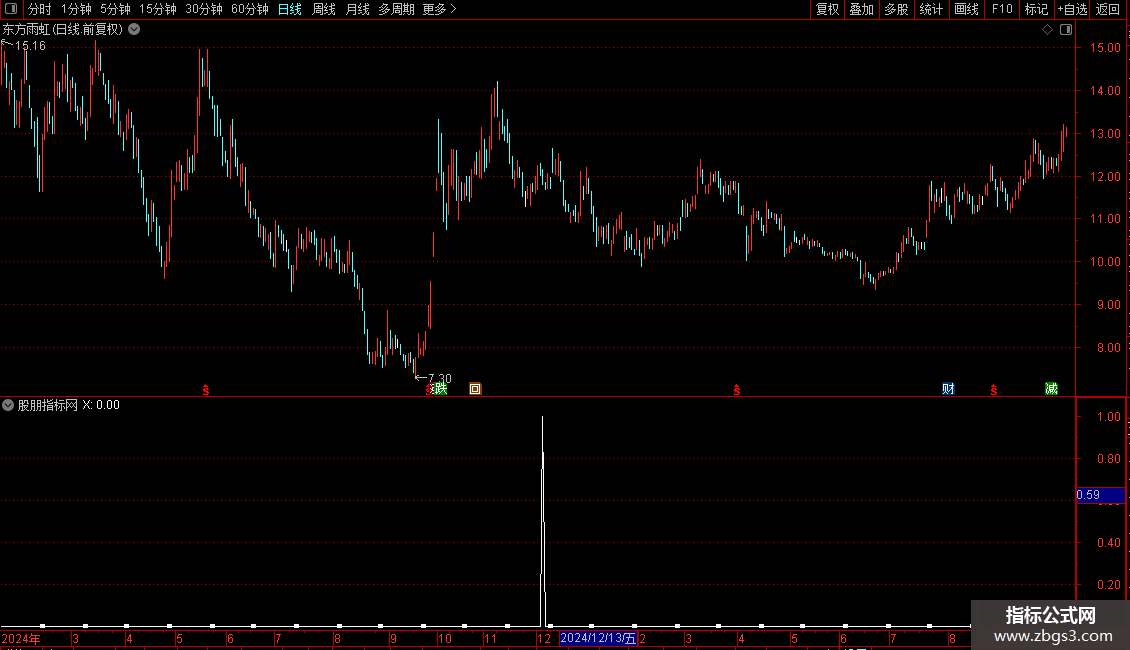Click the 标记 mark button
Image resolution: width=1130 pixels, height=650 pixels.
[1036, 9]
